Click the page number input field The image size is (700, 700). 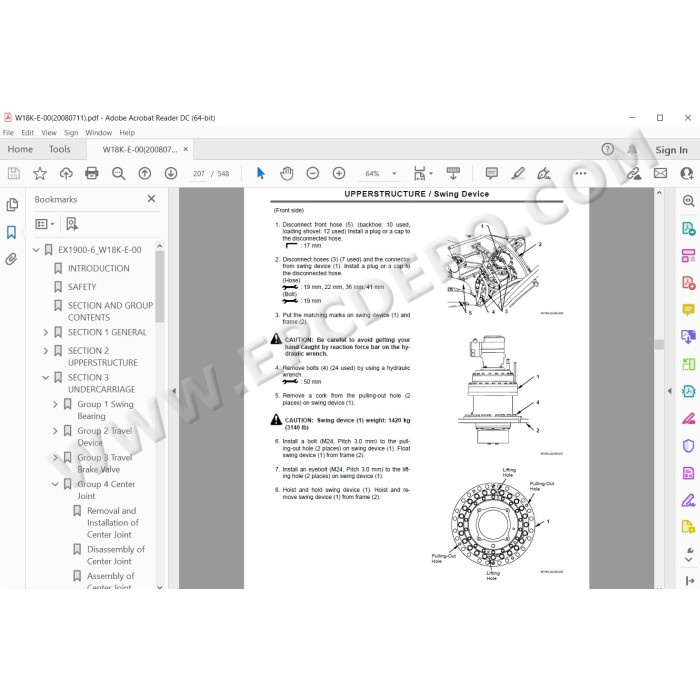pyautogui.click(x=199, y=174)
